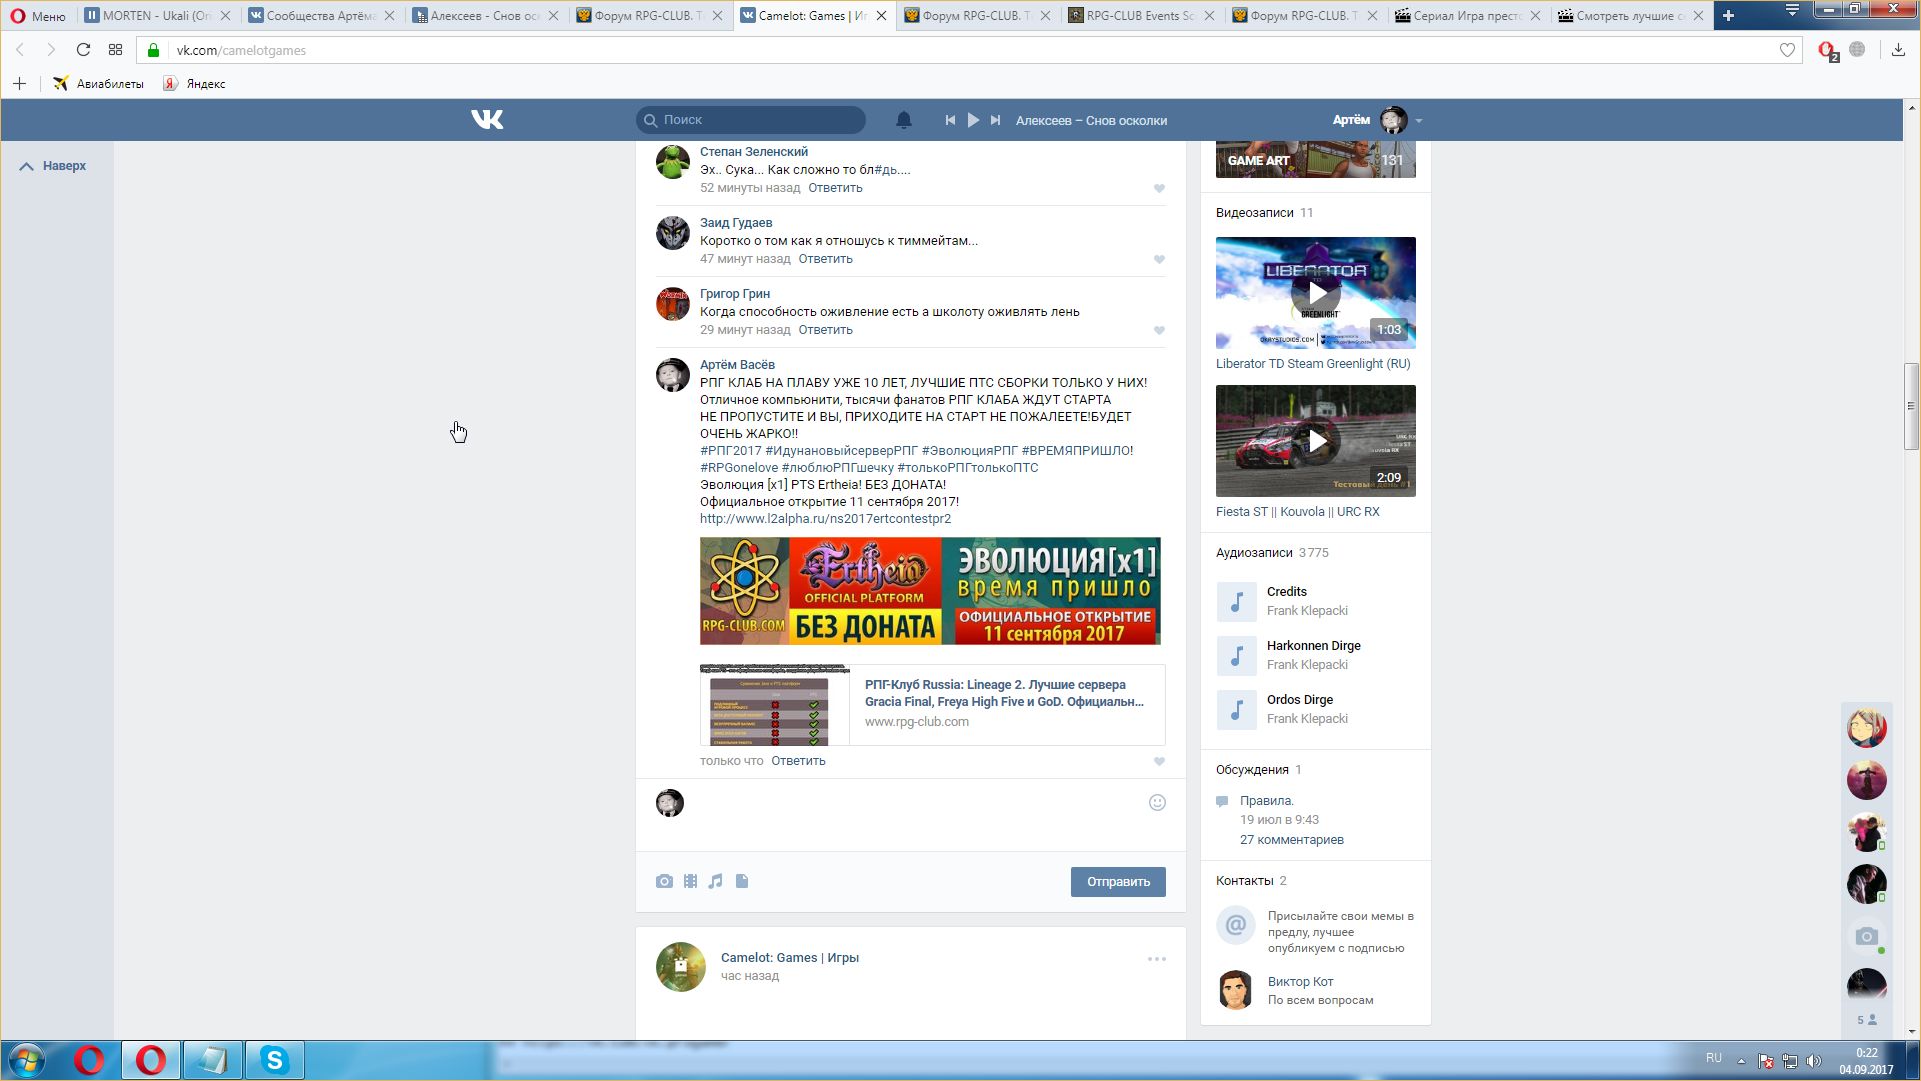1921x1081 pixels.
Task: Reply to Артём Васёв's comment
Action: (798, 761)
